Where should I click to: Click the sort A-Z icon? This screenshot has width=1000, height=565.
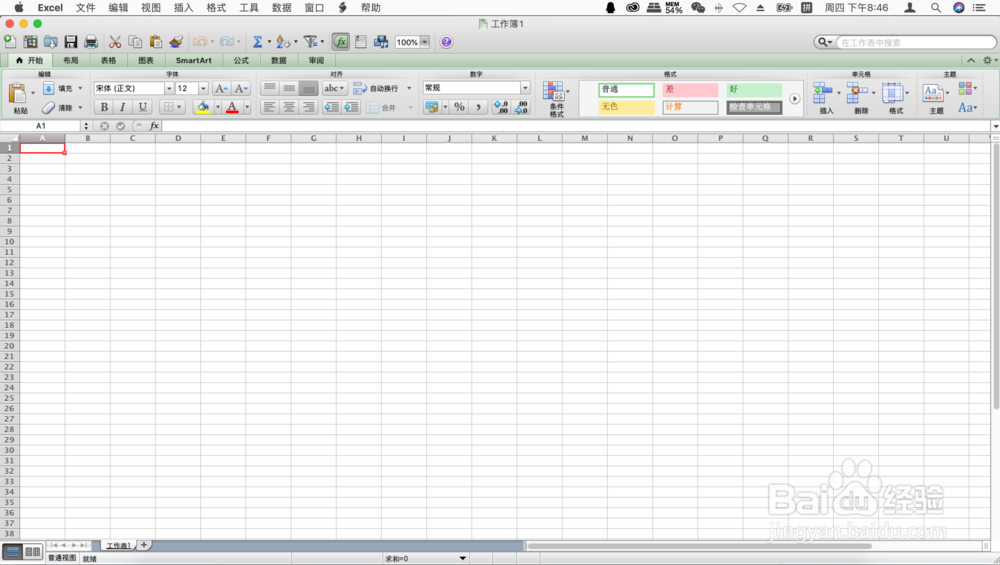click(283, 41)
